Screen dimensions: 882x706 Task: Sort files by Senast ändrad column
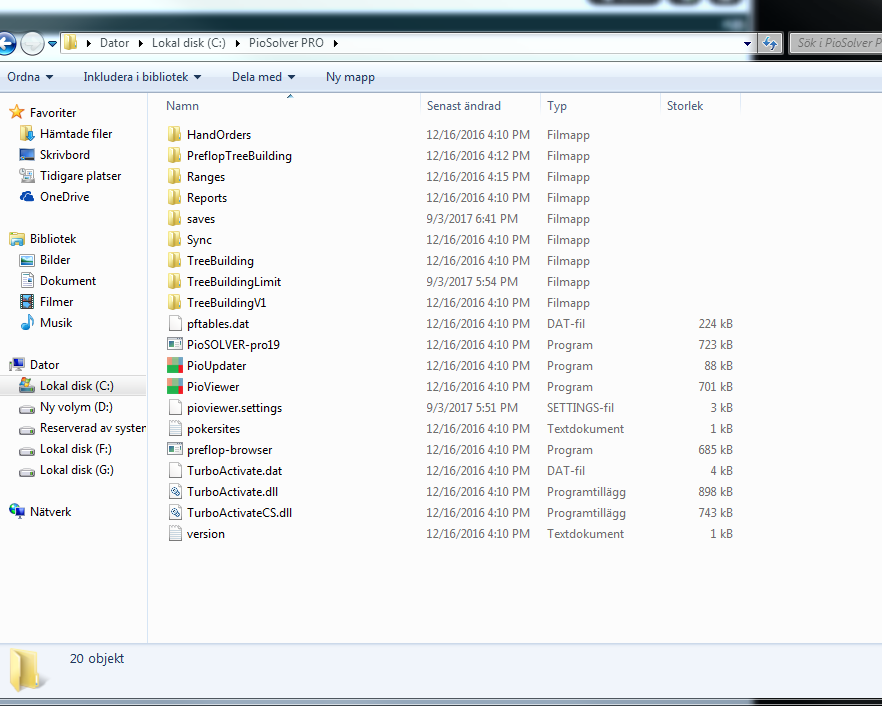point(480,106)
